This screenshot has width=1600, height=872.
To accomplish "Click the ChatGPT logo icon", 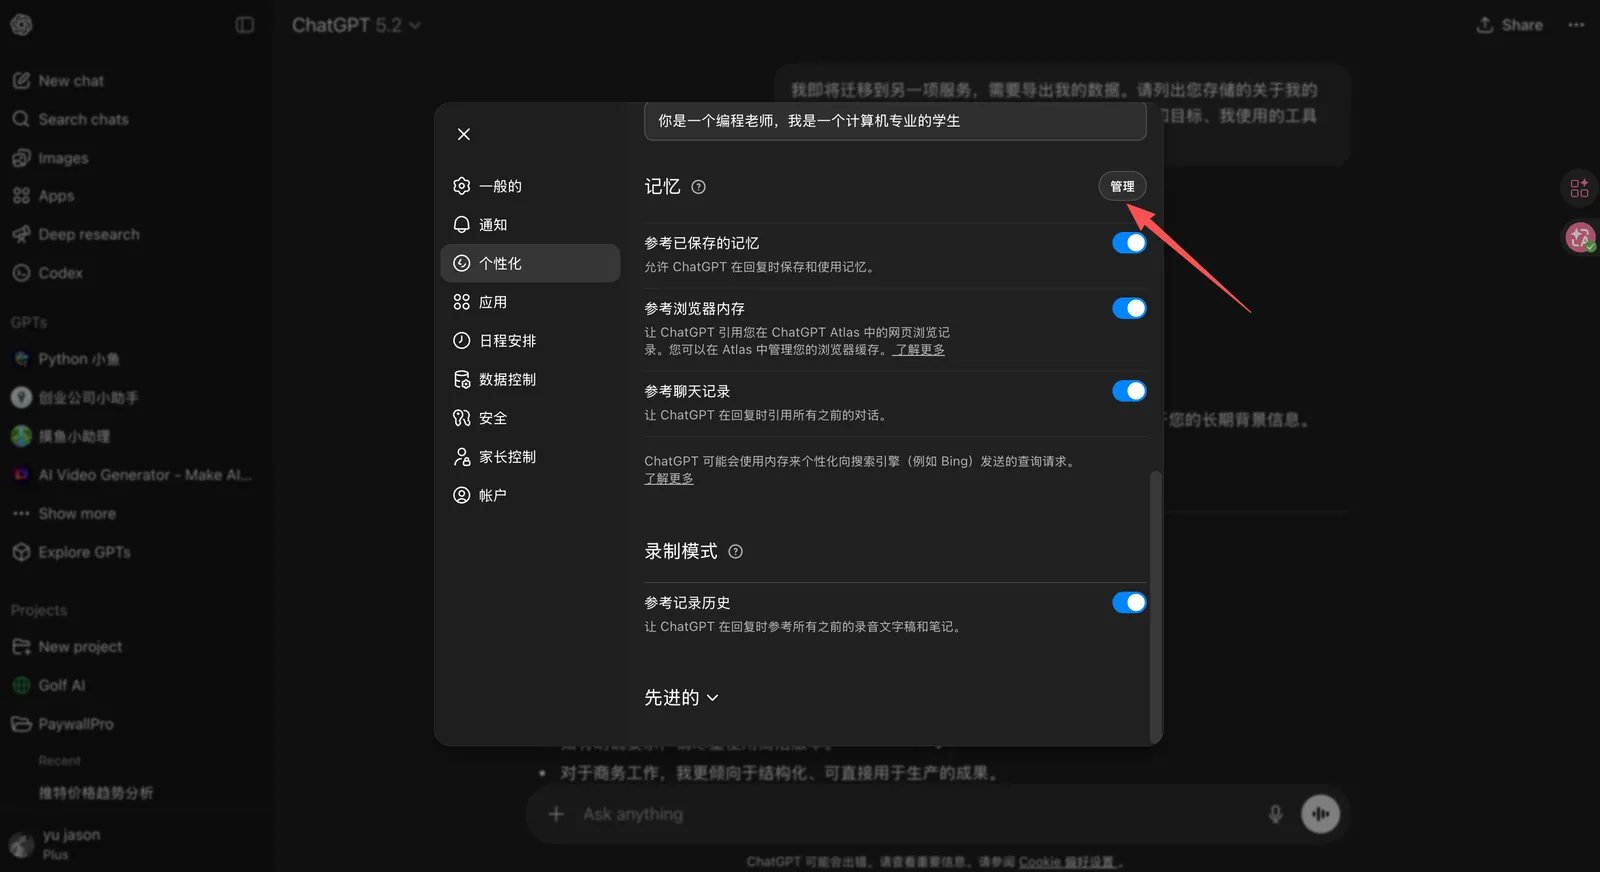I will point(21,25).
